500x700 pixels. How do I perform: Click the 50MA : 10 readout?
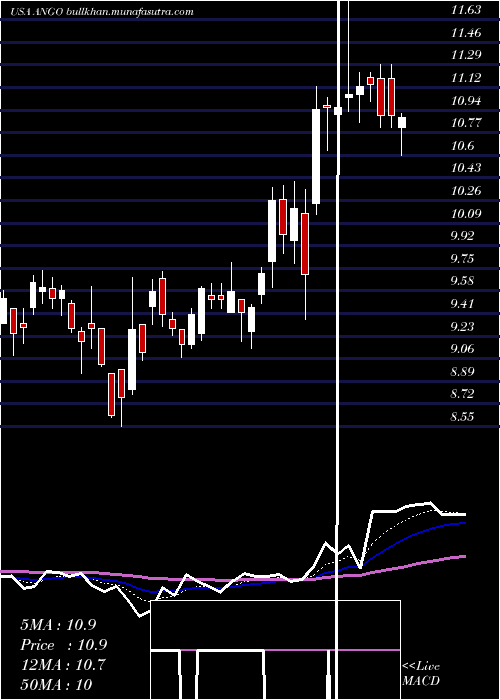pyautogui.click(x=56, y=685)
